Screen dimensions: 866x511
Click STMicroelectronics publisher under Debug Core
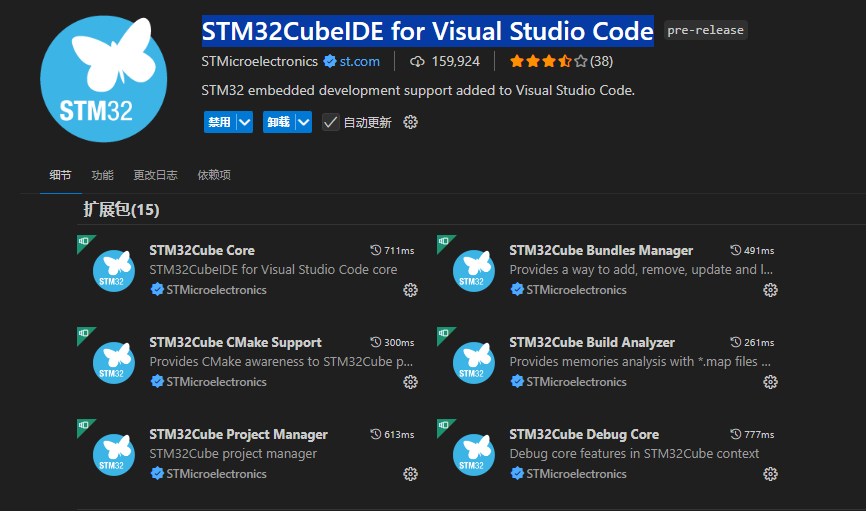[576, 474]
